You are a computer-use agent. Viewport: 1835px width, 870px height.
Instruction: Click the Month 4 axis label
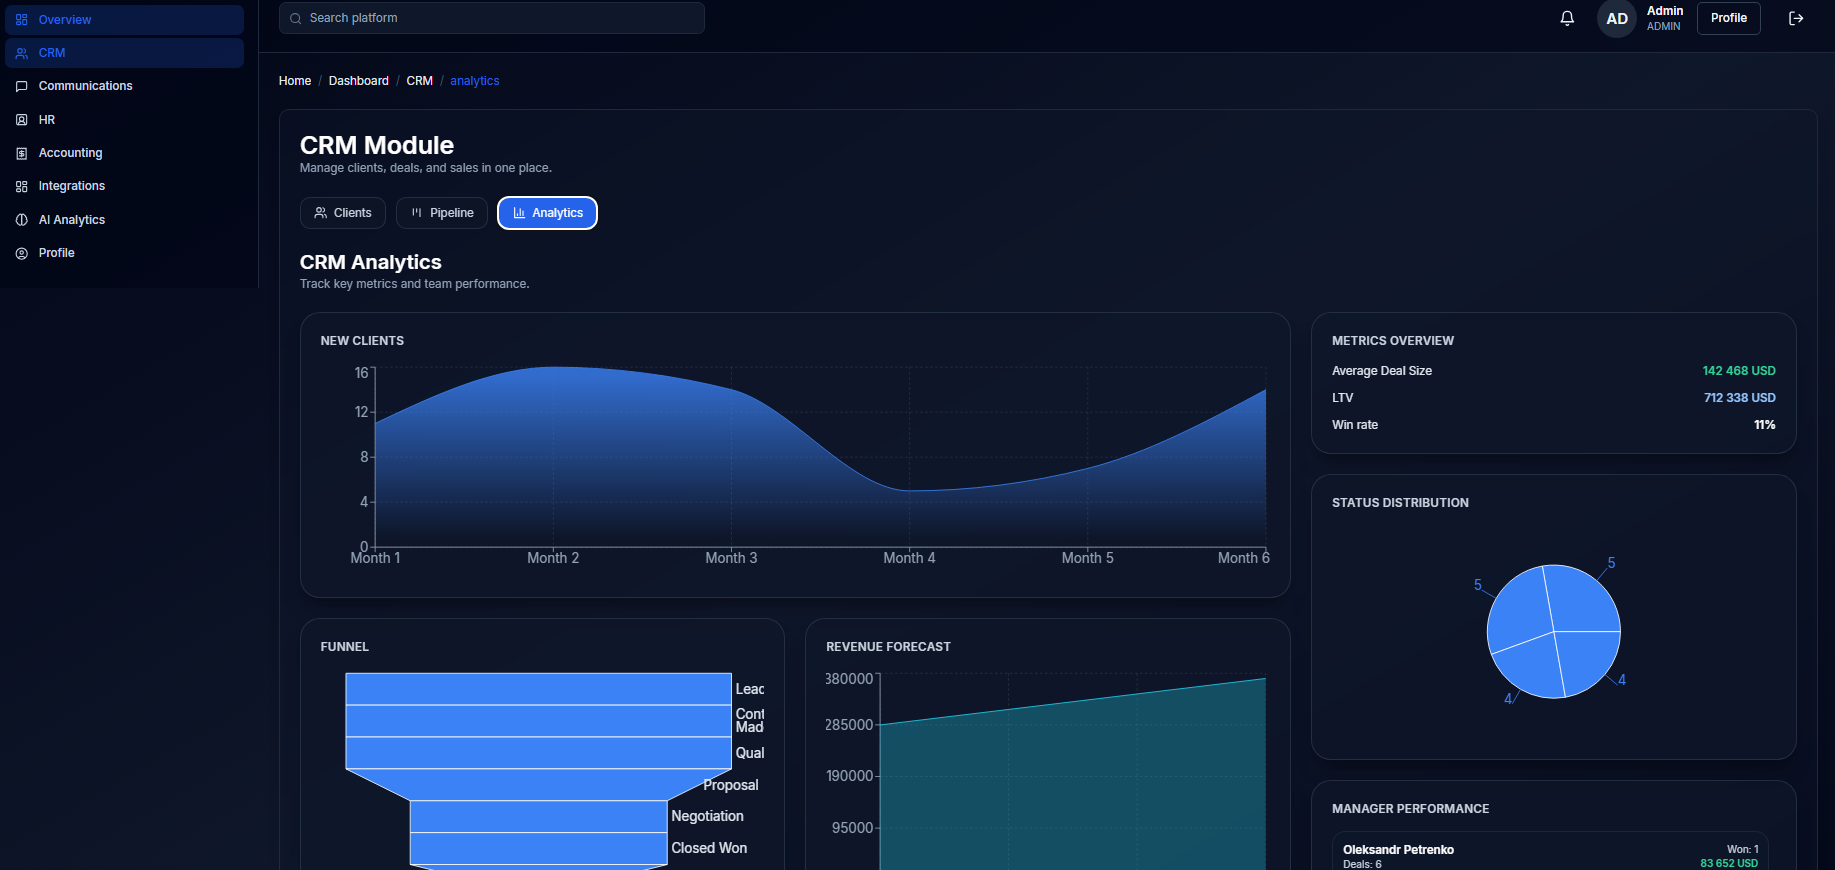coord(909,558)
